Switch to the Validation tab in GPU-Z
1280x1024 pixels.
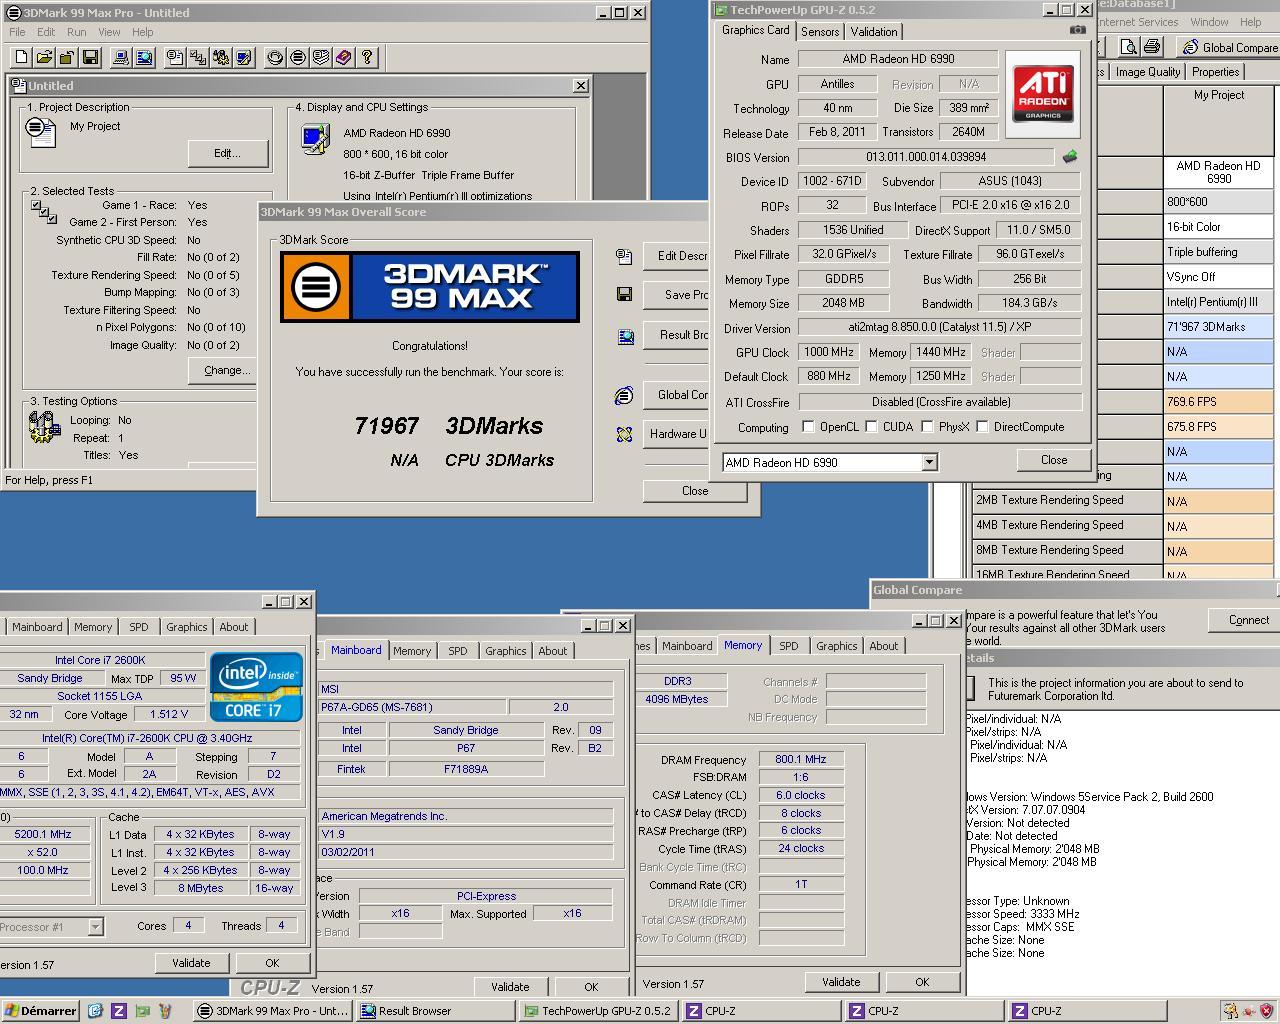(874, 32)
